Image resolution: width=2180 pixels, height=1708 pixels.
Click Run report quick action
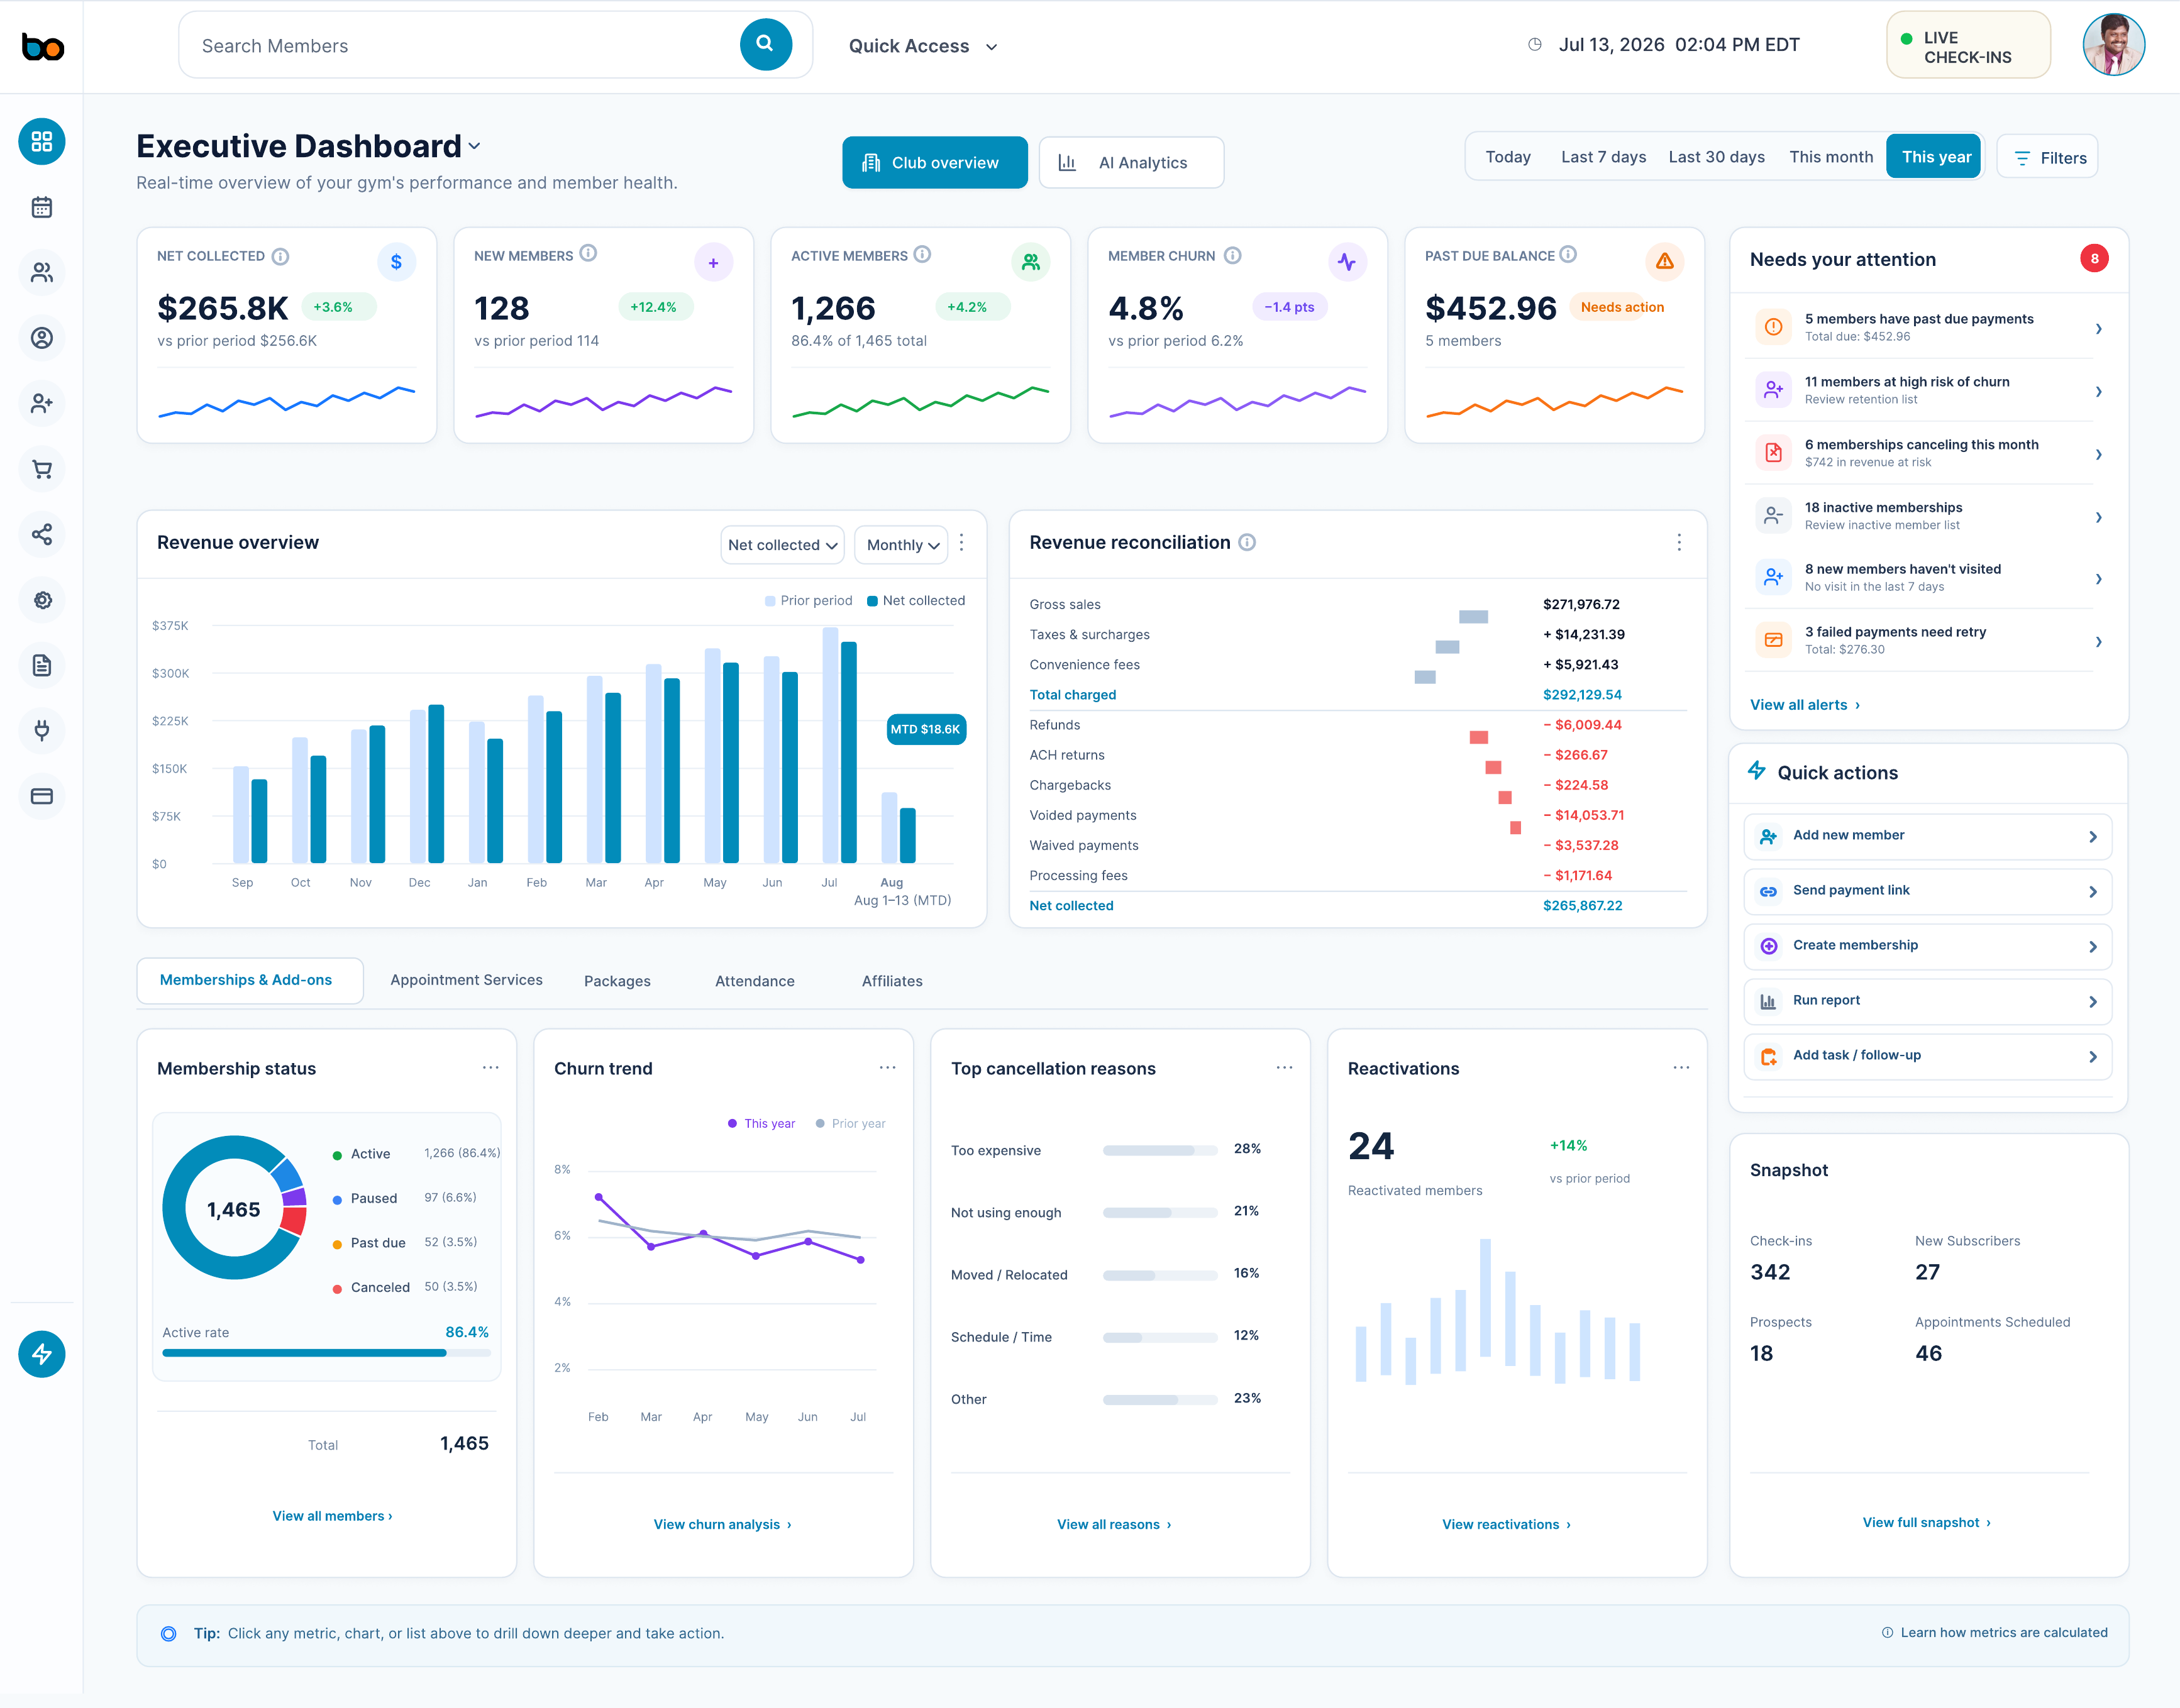[1927, 1001]
